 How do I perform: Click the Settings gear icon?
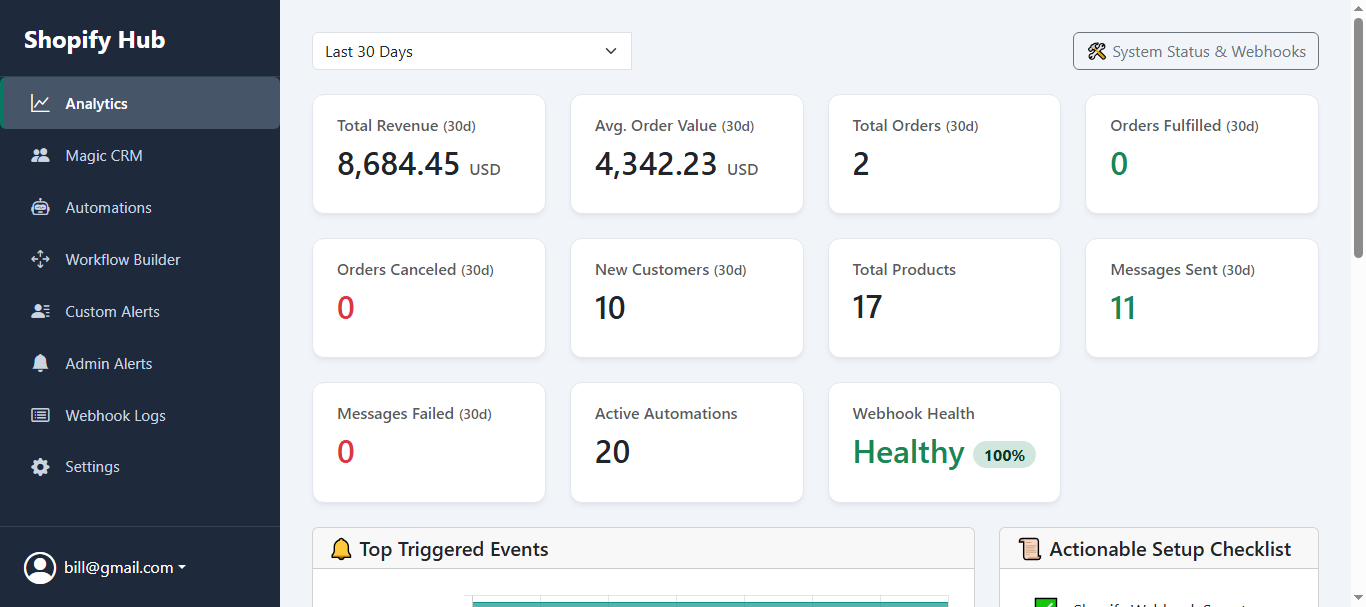pyautogui.click(x=40, y=467)
